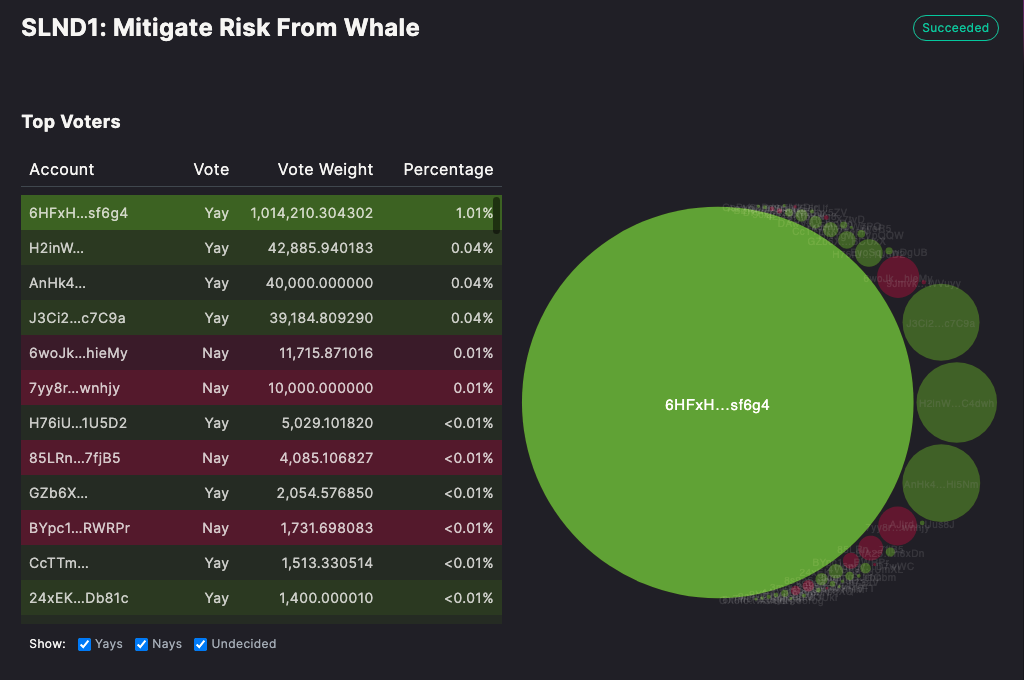Click the large 6HFxH...sf6g4 voter bubble
This screenshot has height=680, width=1024.
point(717,405)
